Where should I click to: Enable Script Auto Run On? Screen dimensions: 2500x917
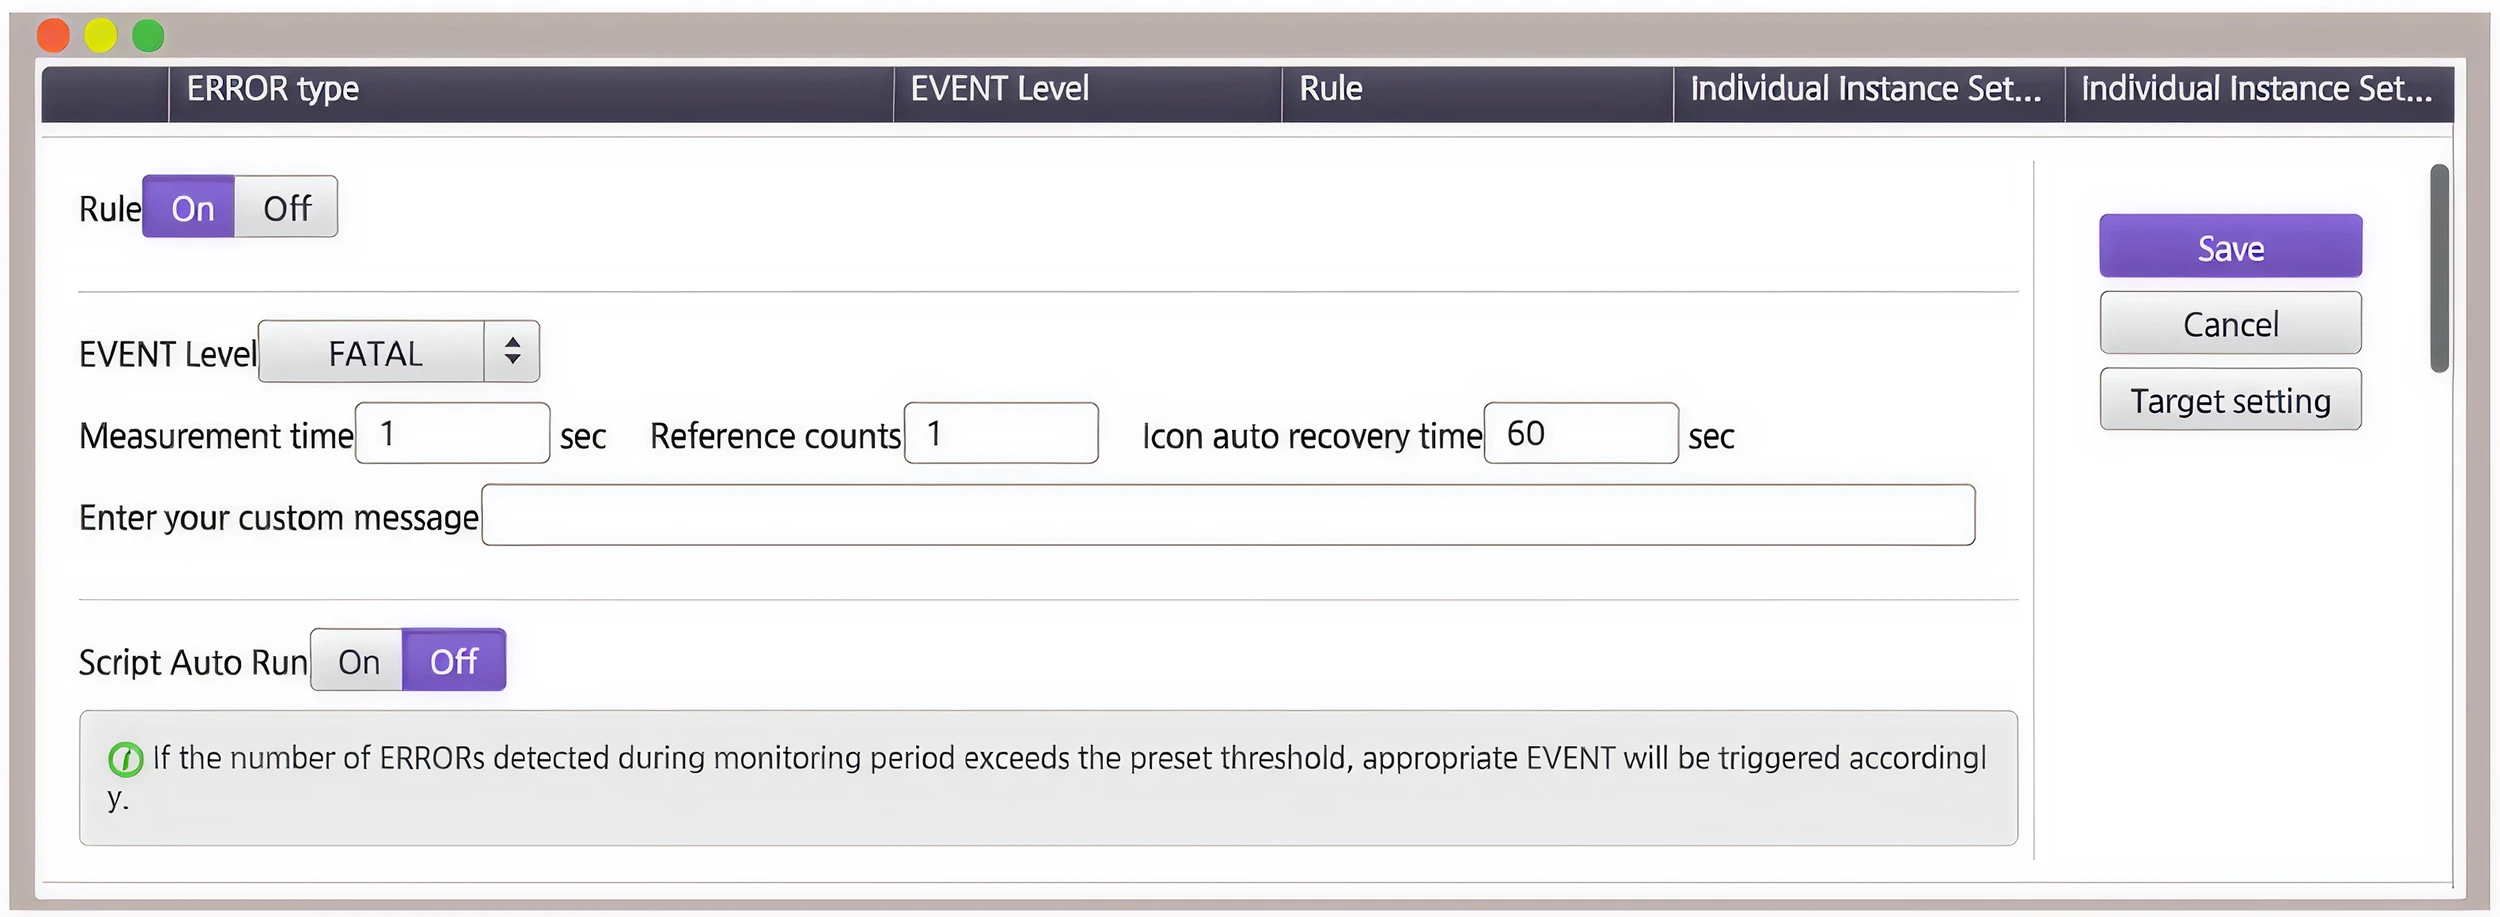[x=357, y=660]
